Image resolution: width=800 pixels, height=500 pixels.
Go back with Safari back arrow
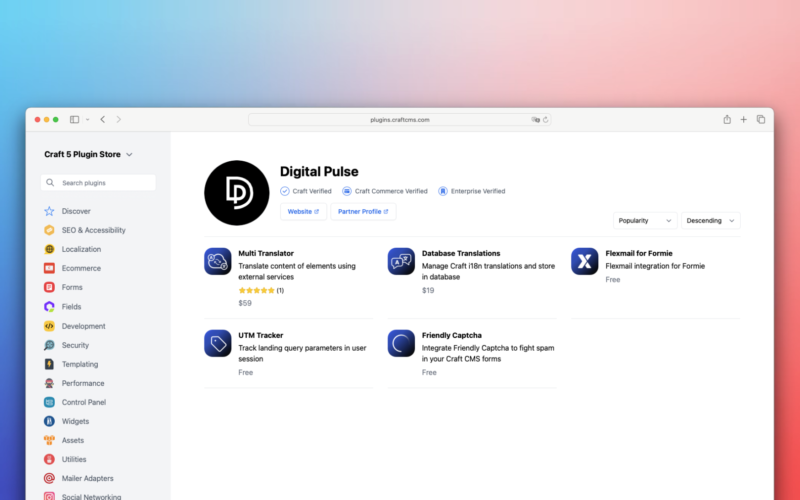point(103,119)
